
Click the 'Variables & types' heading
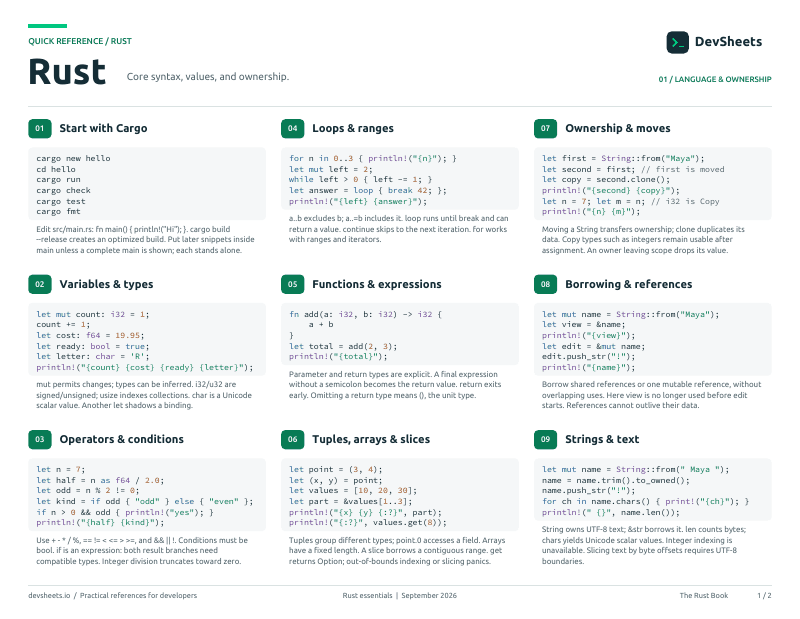click(106, 284)
